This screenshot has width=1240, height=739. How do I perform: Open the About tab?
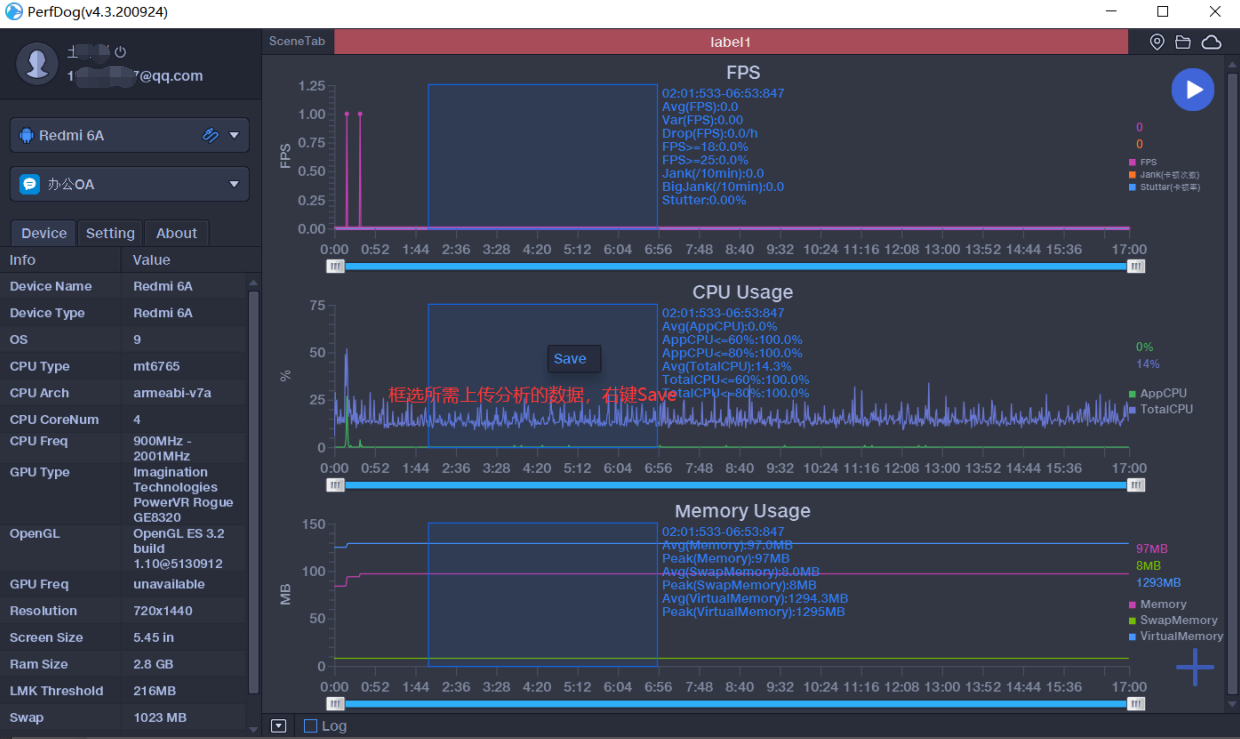pyautogui.click(x=176, y=233)
